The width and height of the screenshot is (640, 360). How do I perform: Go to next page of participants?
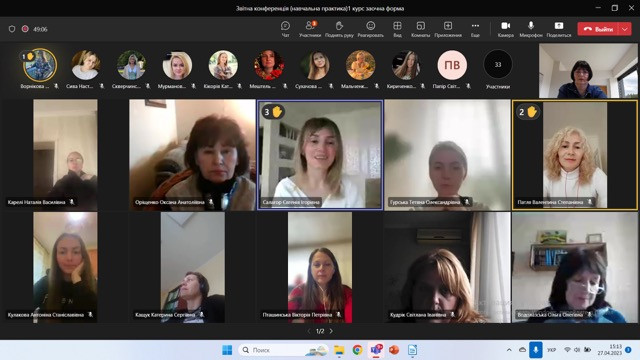tap(331, 331)
